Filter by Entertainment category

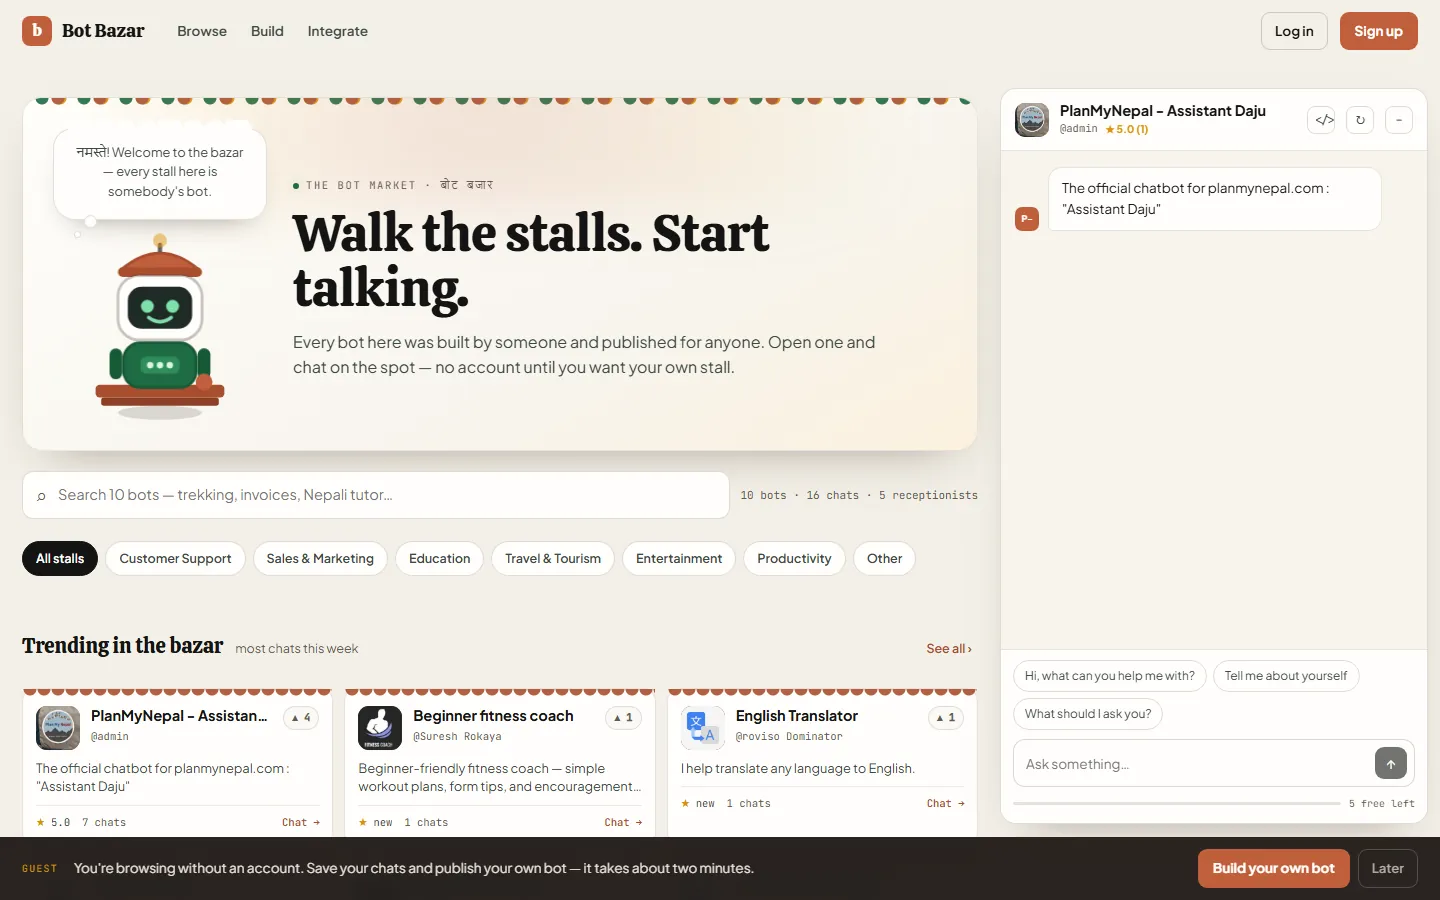click(679, 558)
